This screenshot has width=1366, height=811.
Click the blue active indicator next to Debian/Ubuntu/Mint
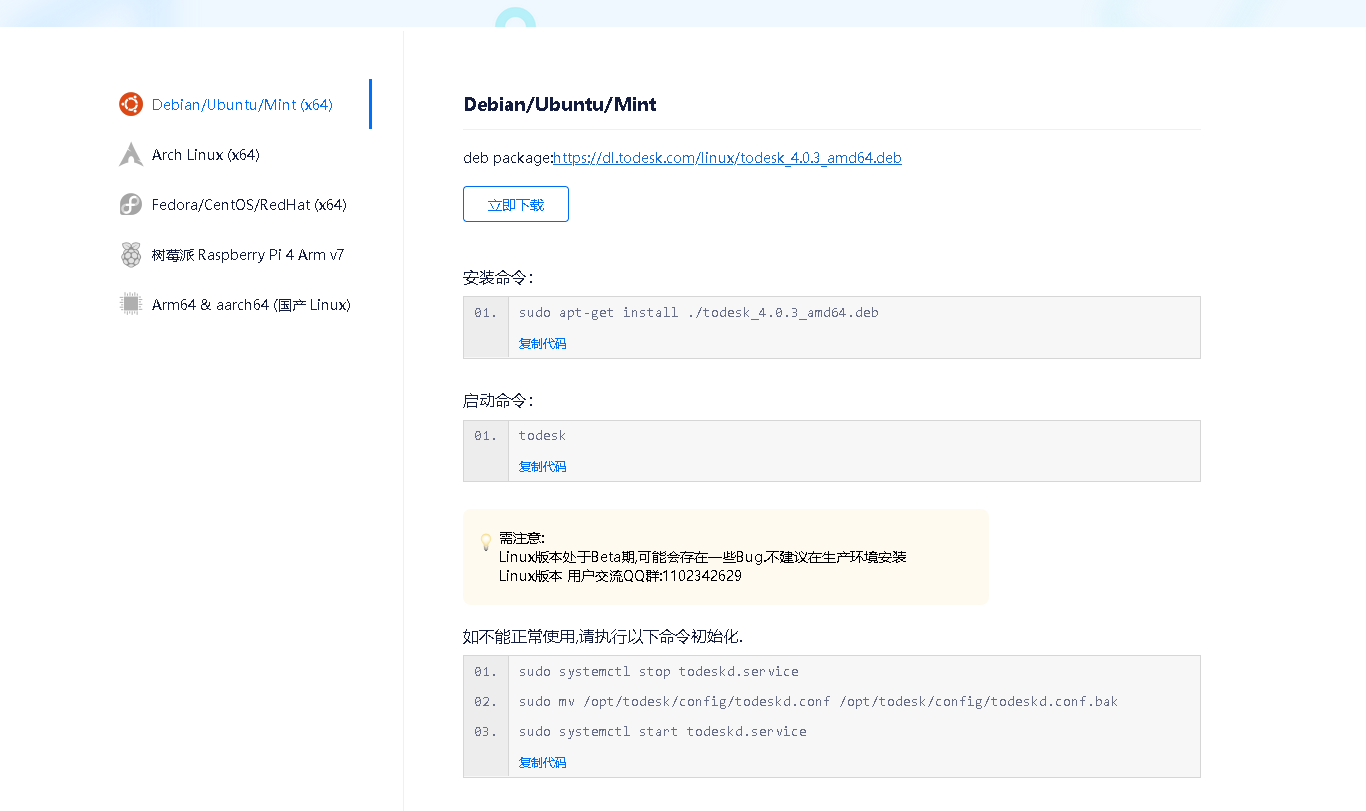click(x=371, y=103)
